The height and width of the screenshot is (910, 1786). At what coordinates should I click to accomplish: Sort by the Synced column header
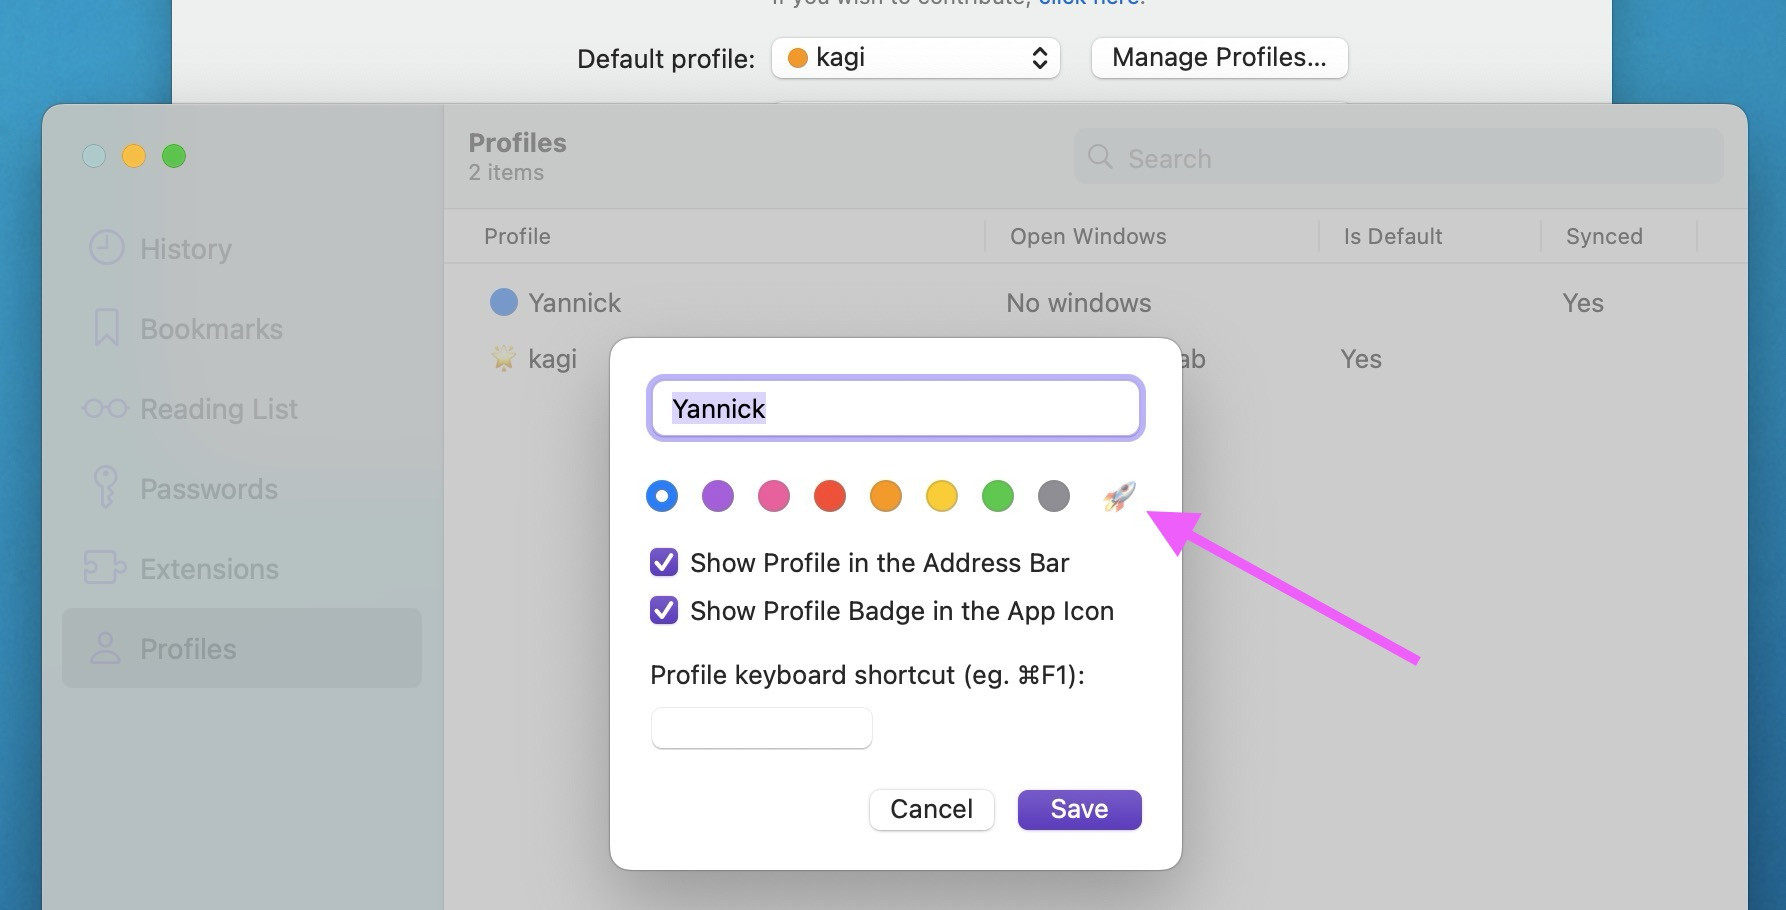pyautogui.click(x=1604, y=237)
